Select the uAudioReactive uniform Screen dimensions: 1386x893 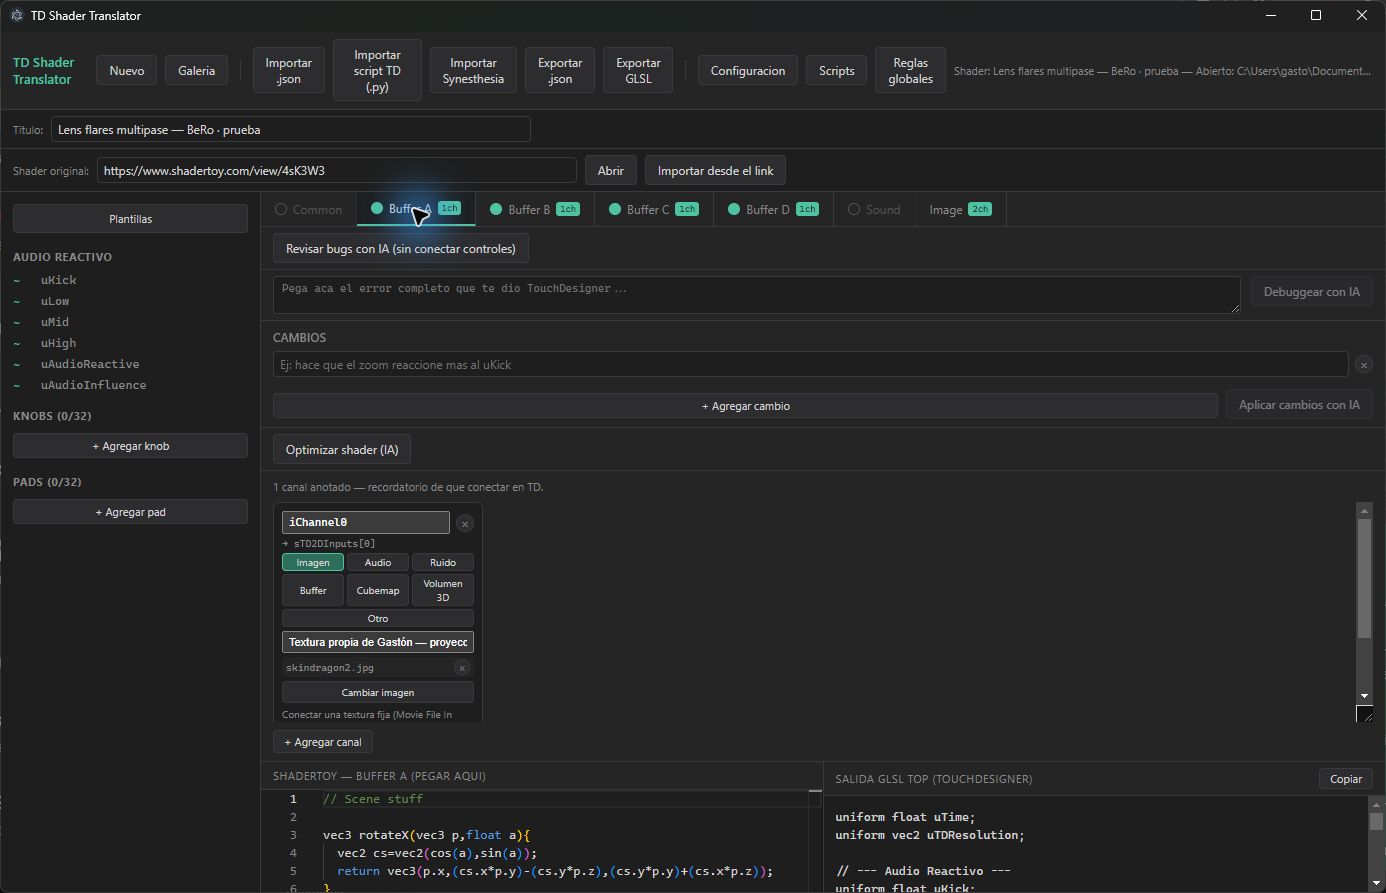coord(90,364)
